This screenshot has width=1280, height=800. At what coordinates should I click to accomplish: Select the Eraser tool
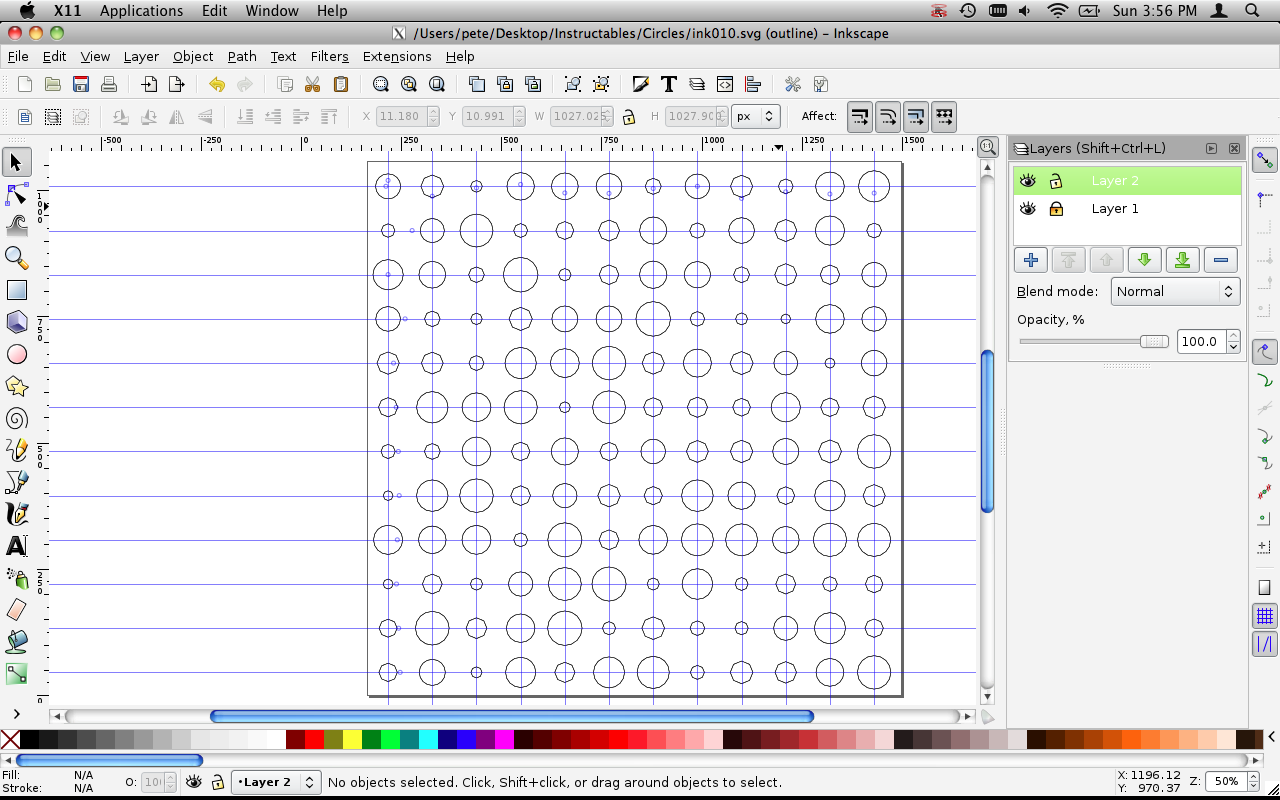coord(16,610)
